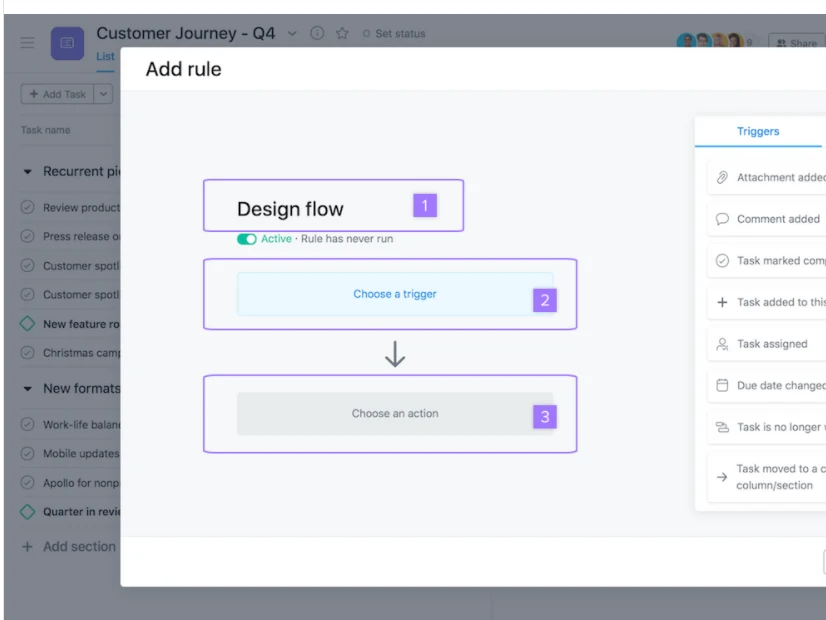Click the Add section plus icon
Image resolution: width=826 pixels, height=620 pixels.
[x=27, y=547]
